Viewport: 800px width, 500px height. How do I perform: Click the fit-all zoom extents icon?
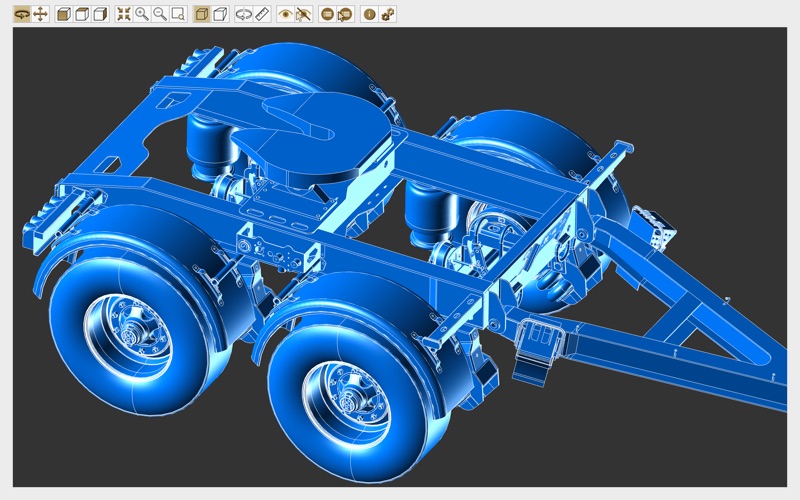tap(124, 14)
